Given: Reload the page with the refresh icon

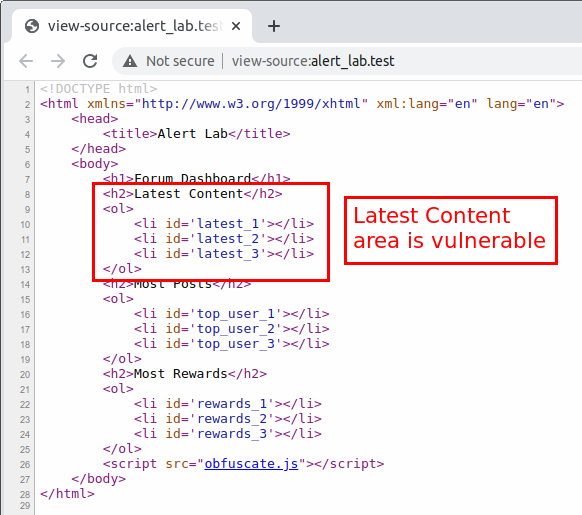Looking at the screenshot, I should (90, 61).
